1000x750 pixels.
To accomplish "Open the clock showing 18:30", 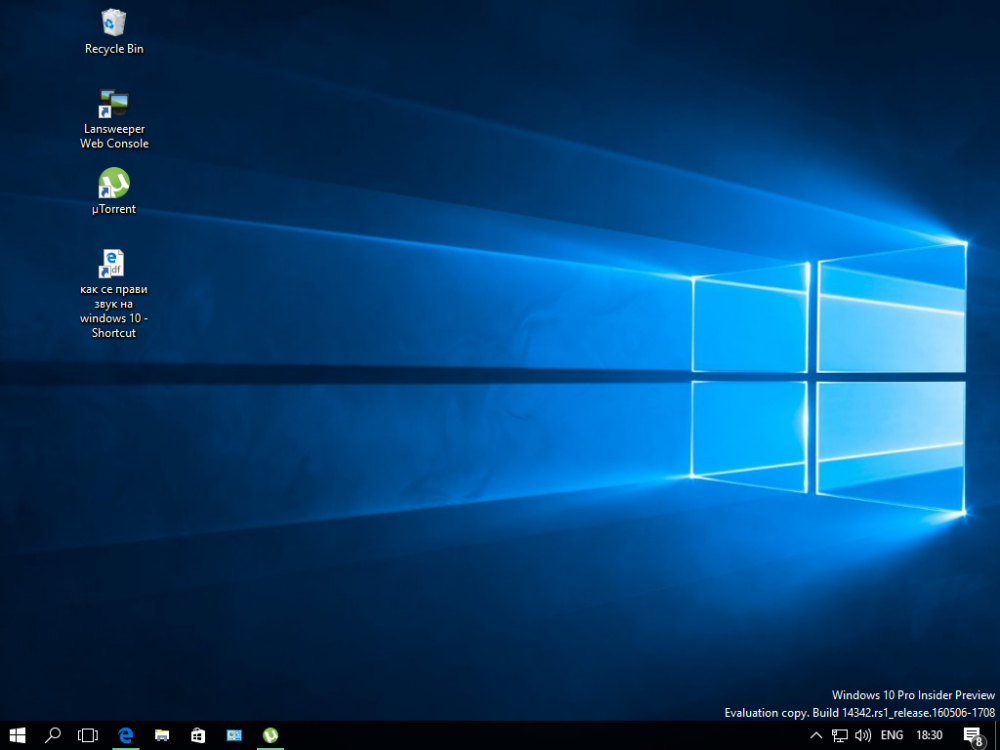I will 929,735.
